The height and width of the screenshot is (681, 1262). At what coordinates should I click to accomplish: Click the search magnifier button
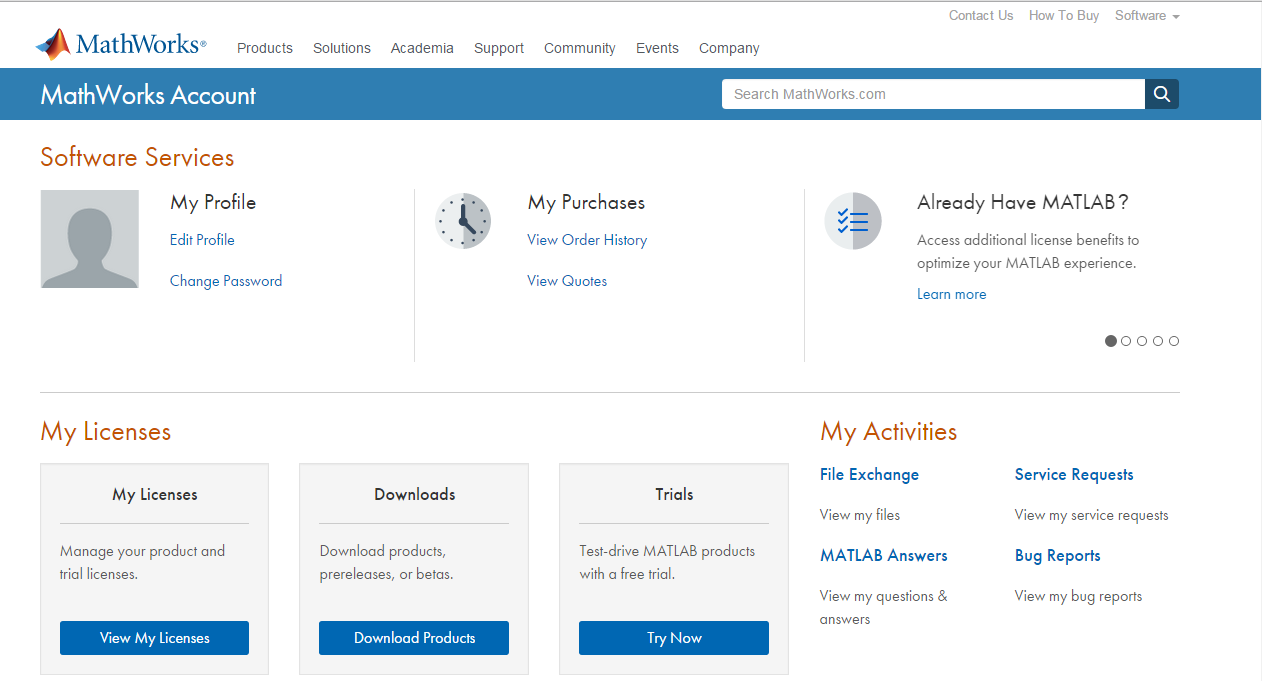coord(1162,94)
